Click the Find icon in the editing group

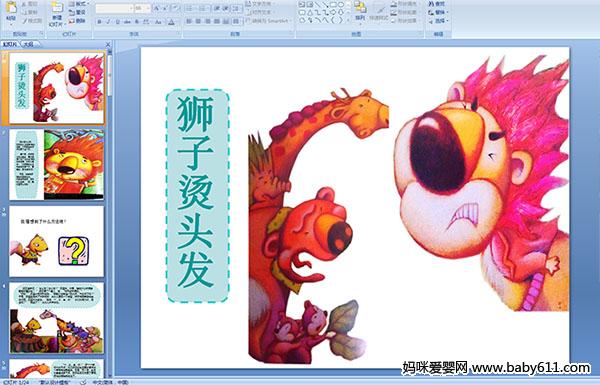point(437,4)
